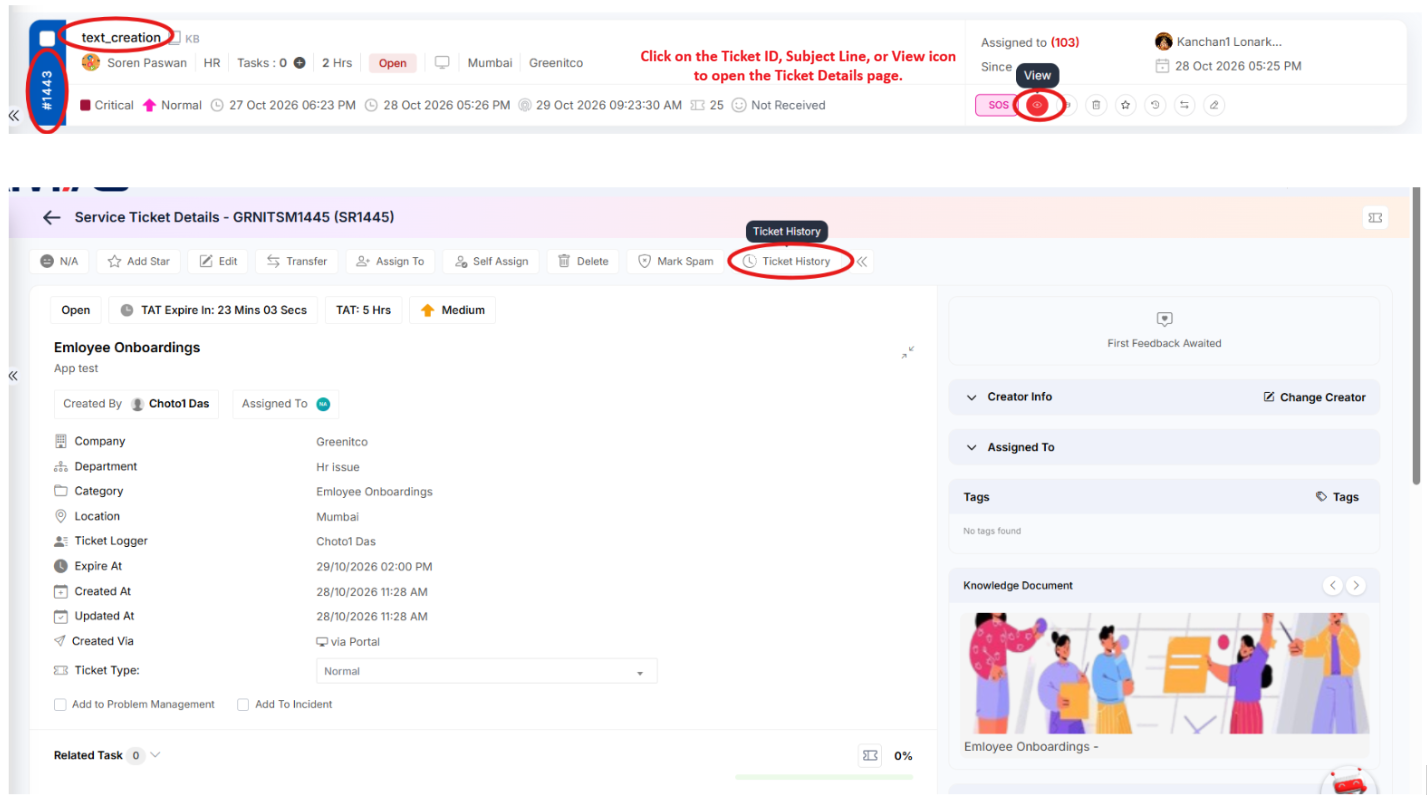
Task: Open the Ticket Type dropdown showing Normal
Action: click(487, 671)
